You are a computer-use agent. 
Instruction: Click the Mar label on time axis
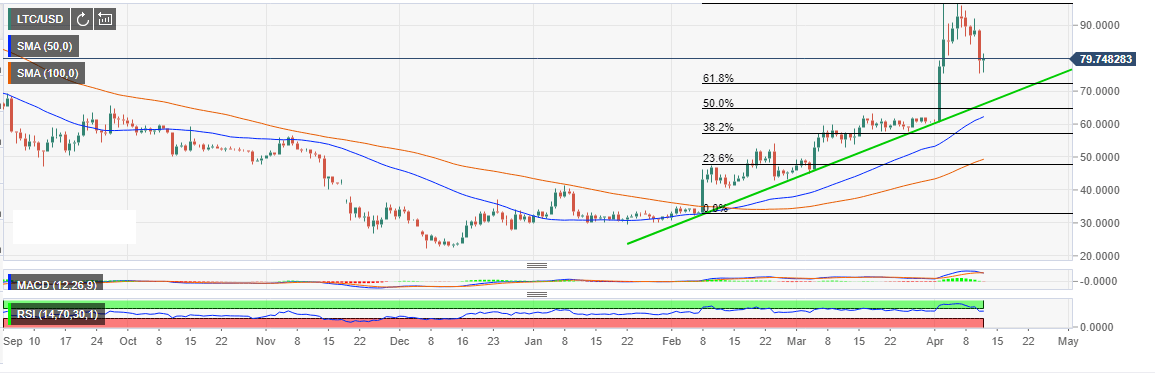(x=796, y=342)
